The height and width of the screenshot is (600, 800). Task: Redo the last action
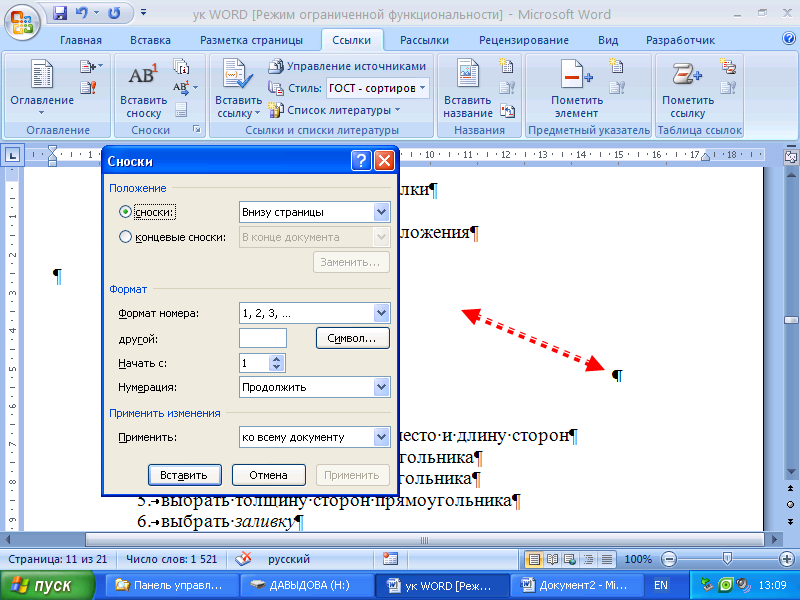point(114,13)
